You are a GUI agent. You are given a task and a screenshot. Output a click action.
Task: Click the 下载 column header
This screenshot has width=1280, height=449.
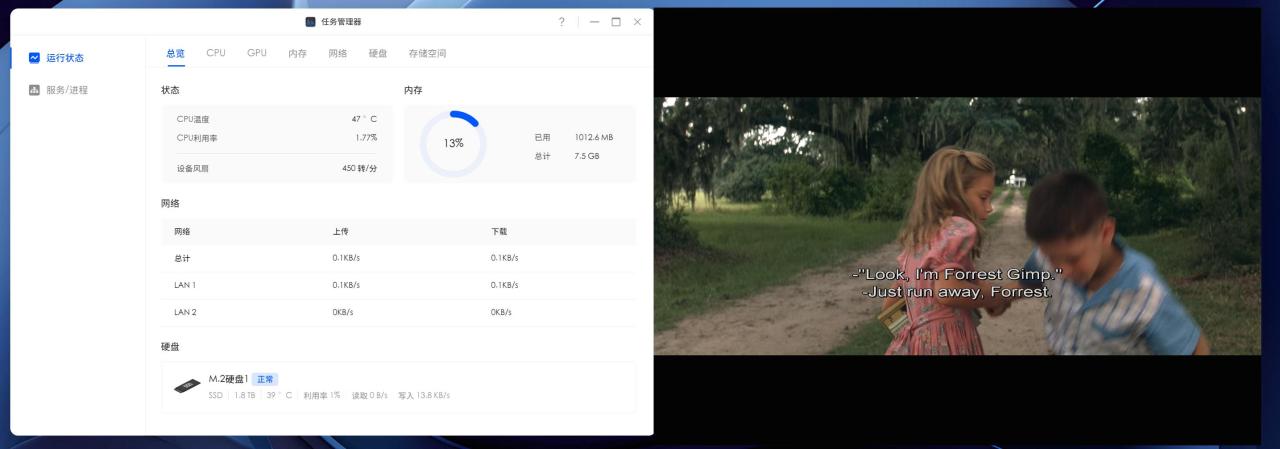tap(499, 231)
